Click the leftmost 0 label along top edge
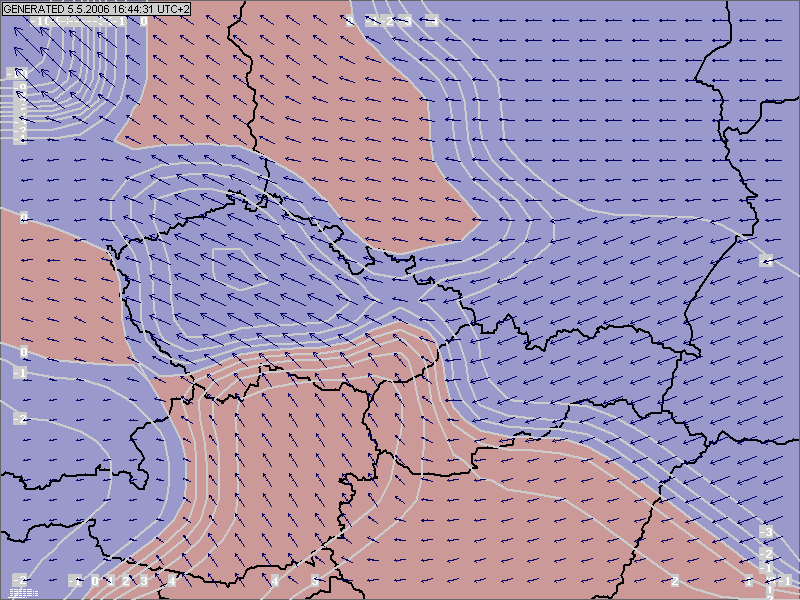The image size is (800, 600). tap(144, 20)
